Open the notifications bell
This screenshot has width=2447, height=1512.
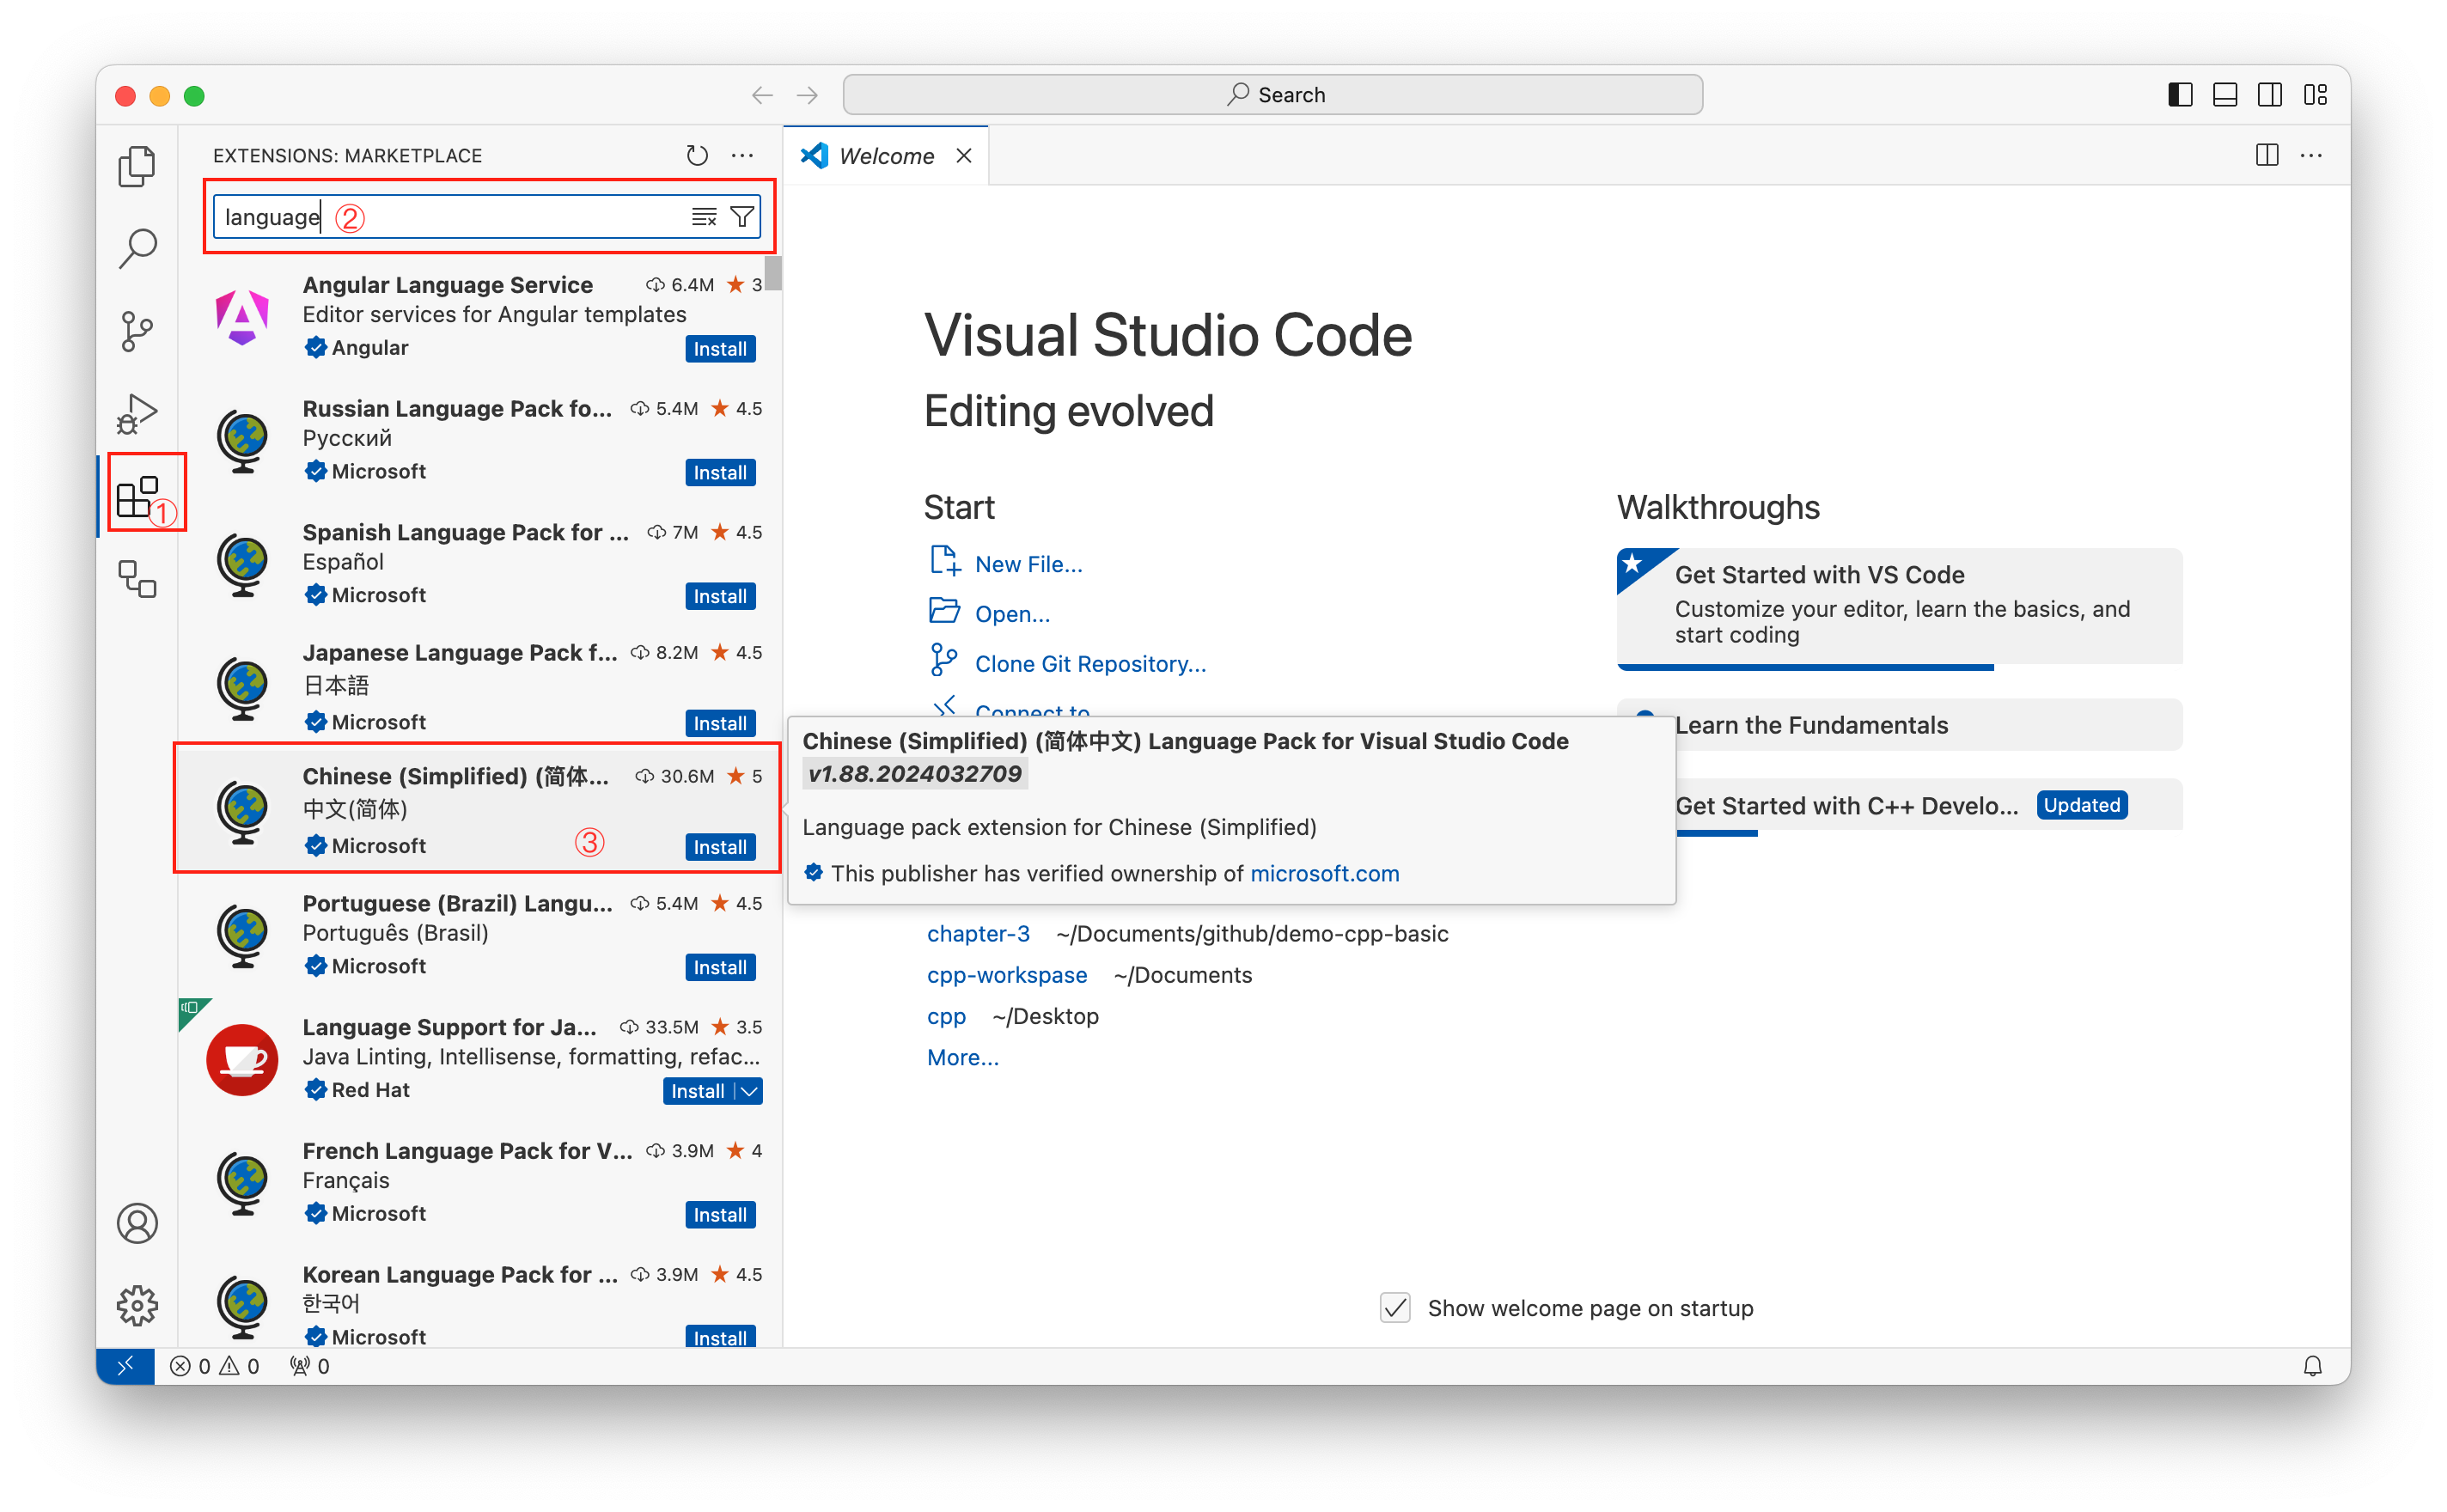[2312, 1366]
